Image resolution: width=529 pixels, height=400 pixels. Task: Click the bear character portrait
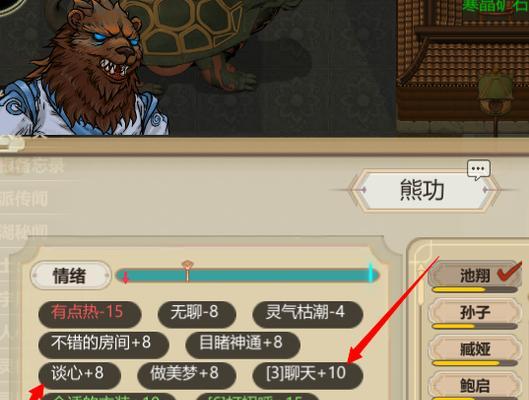coord(83,69)
